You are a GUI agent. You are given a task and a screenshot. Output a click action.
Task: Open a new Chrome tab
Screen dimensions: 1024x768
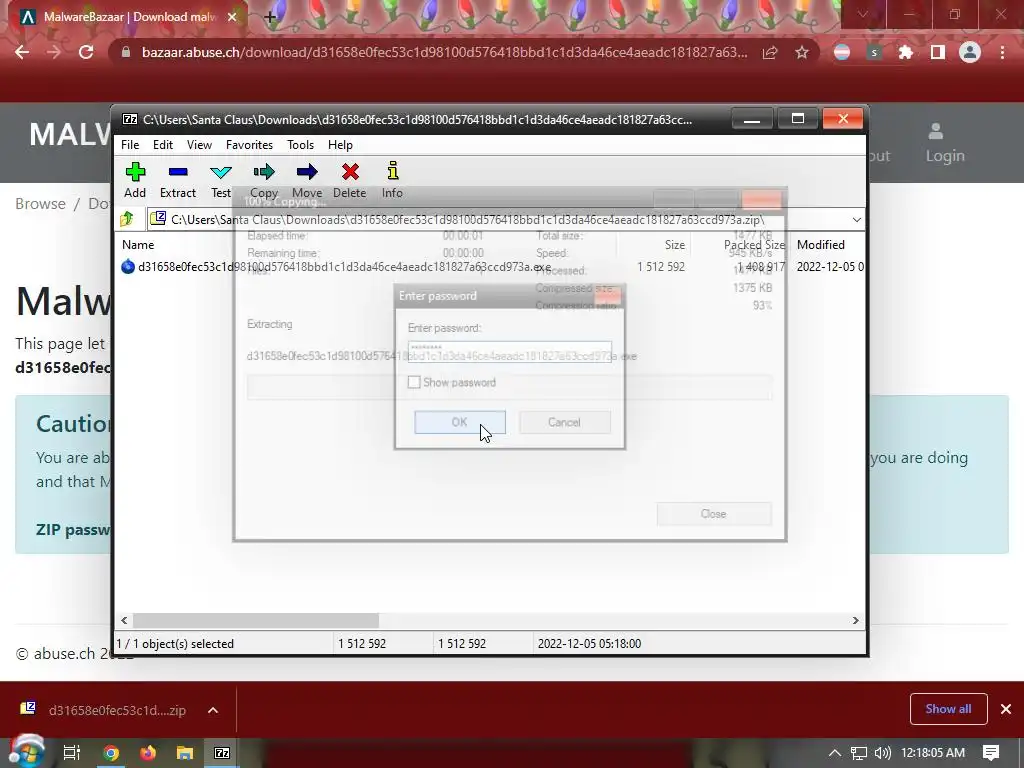(270, 17)
